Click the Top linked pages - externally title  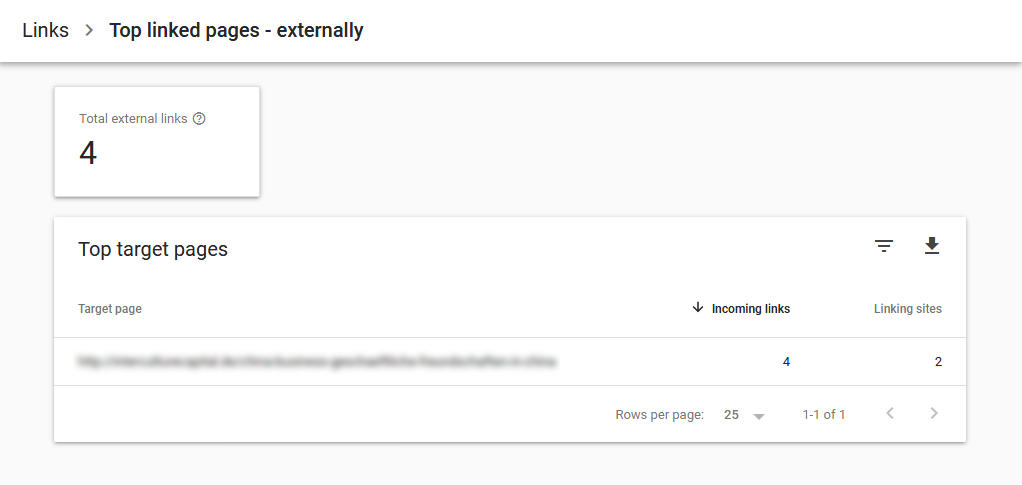tap(236, 30)
